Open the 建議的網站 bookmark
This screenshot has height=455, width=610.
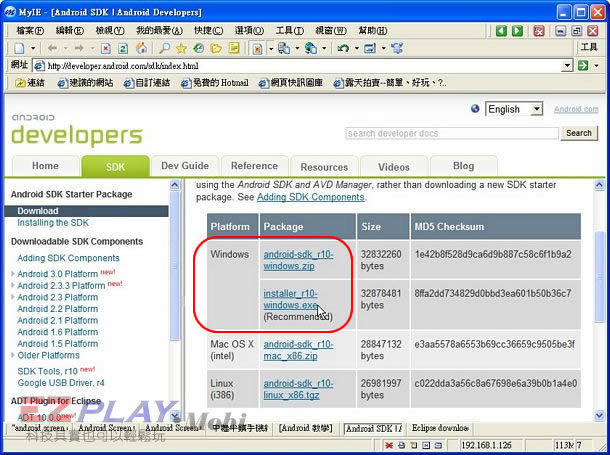[x=86, y=83]
